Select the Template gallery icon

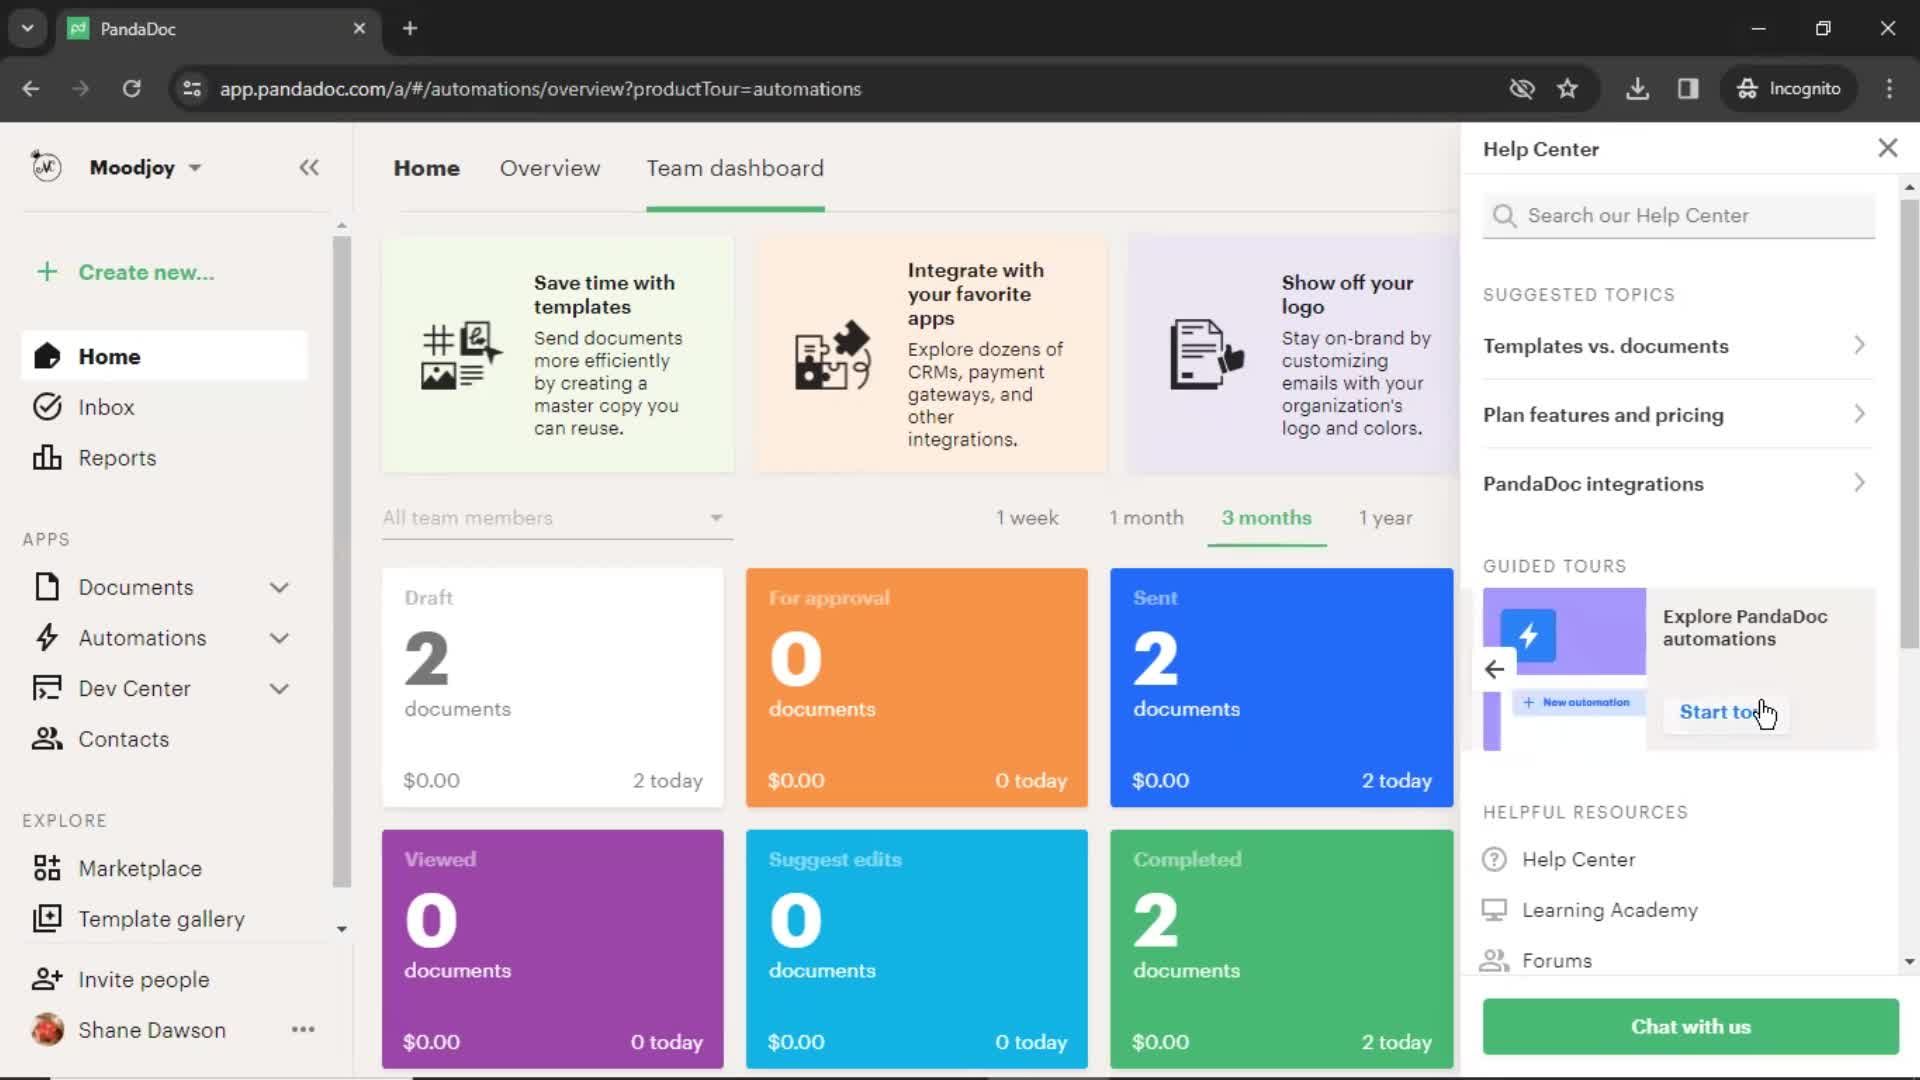coord(46,918)
